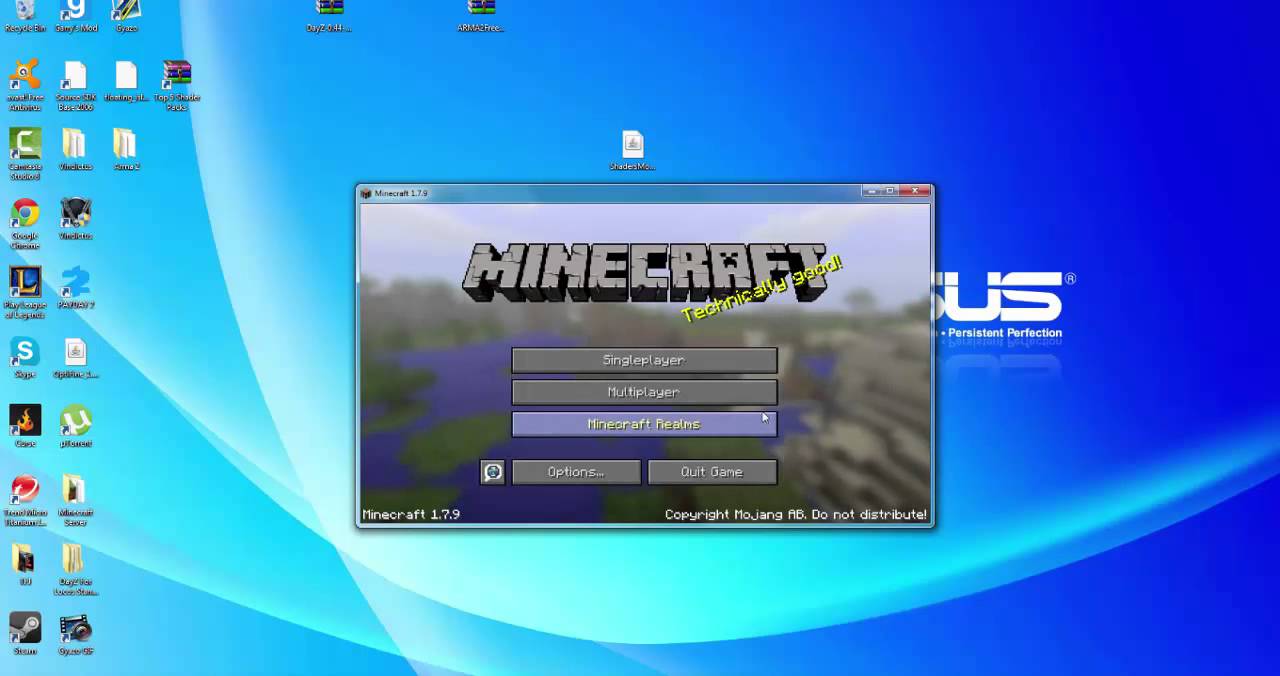Select the Steam shortcut

click(25, 633)
